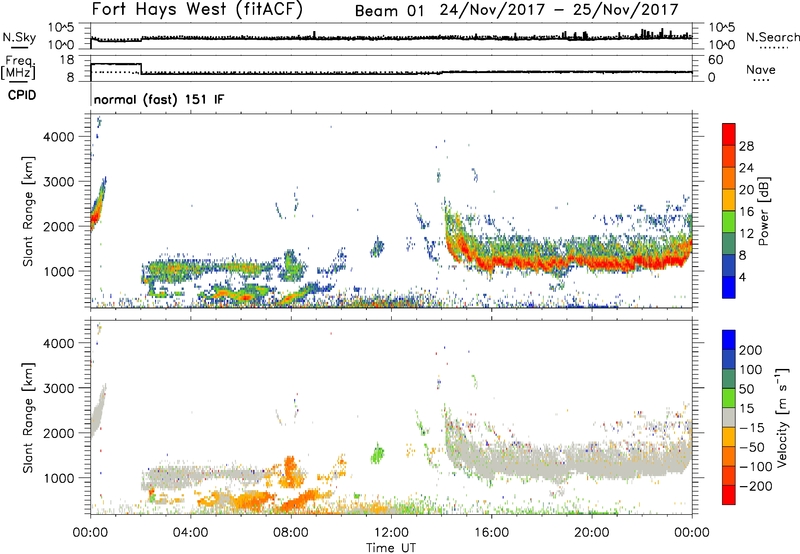Click the '12:00' time axis tick
Viewport: 800px width, 554px height.
391,533
